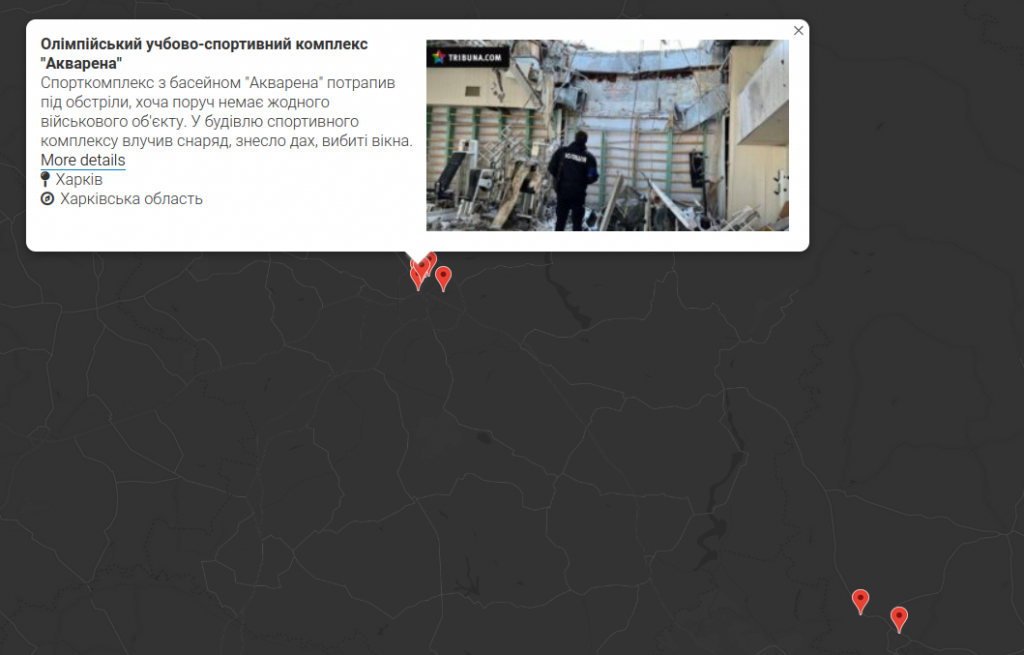Click the compass icon beside Харківська область
This screenshot has width=1024, height=655.
(47, 199)
